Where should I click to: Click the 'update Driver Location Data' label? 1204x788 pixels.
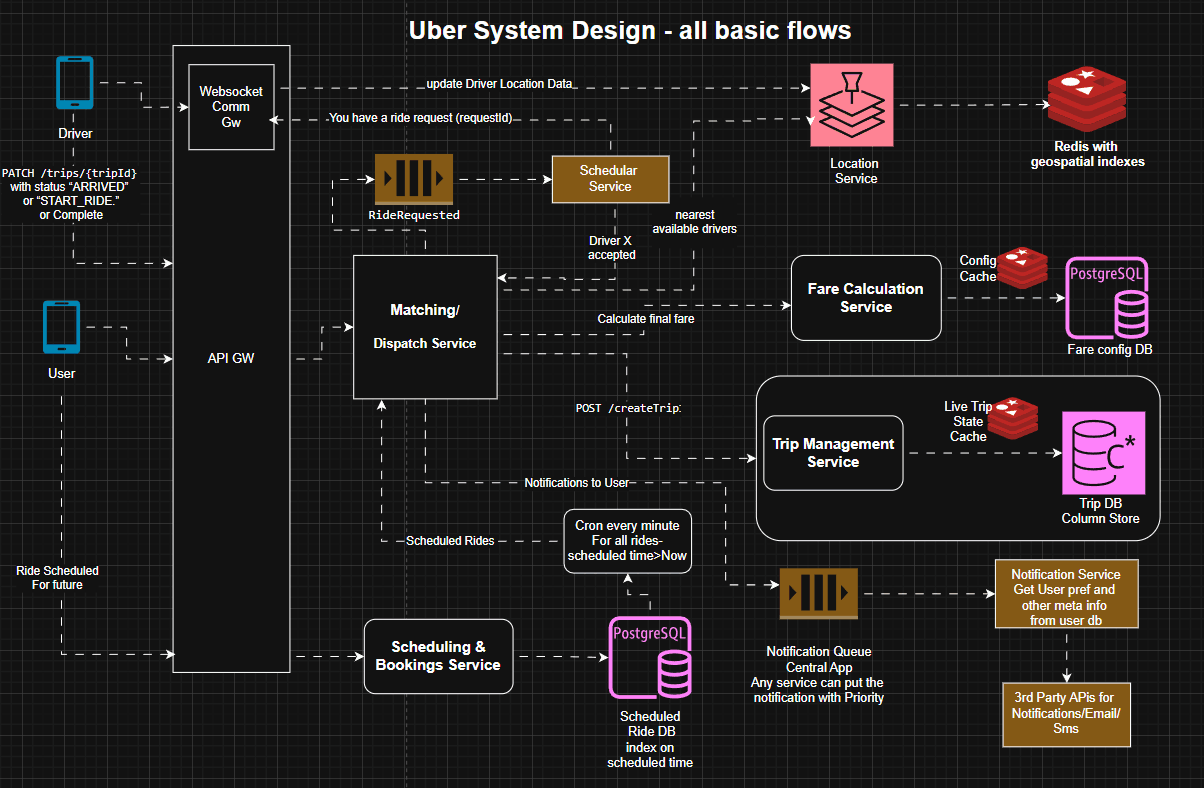point(499,83)
